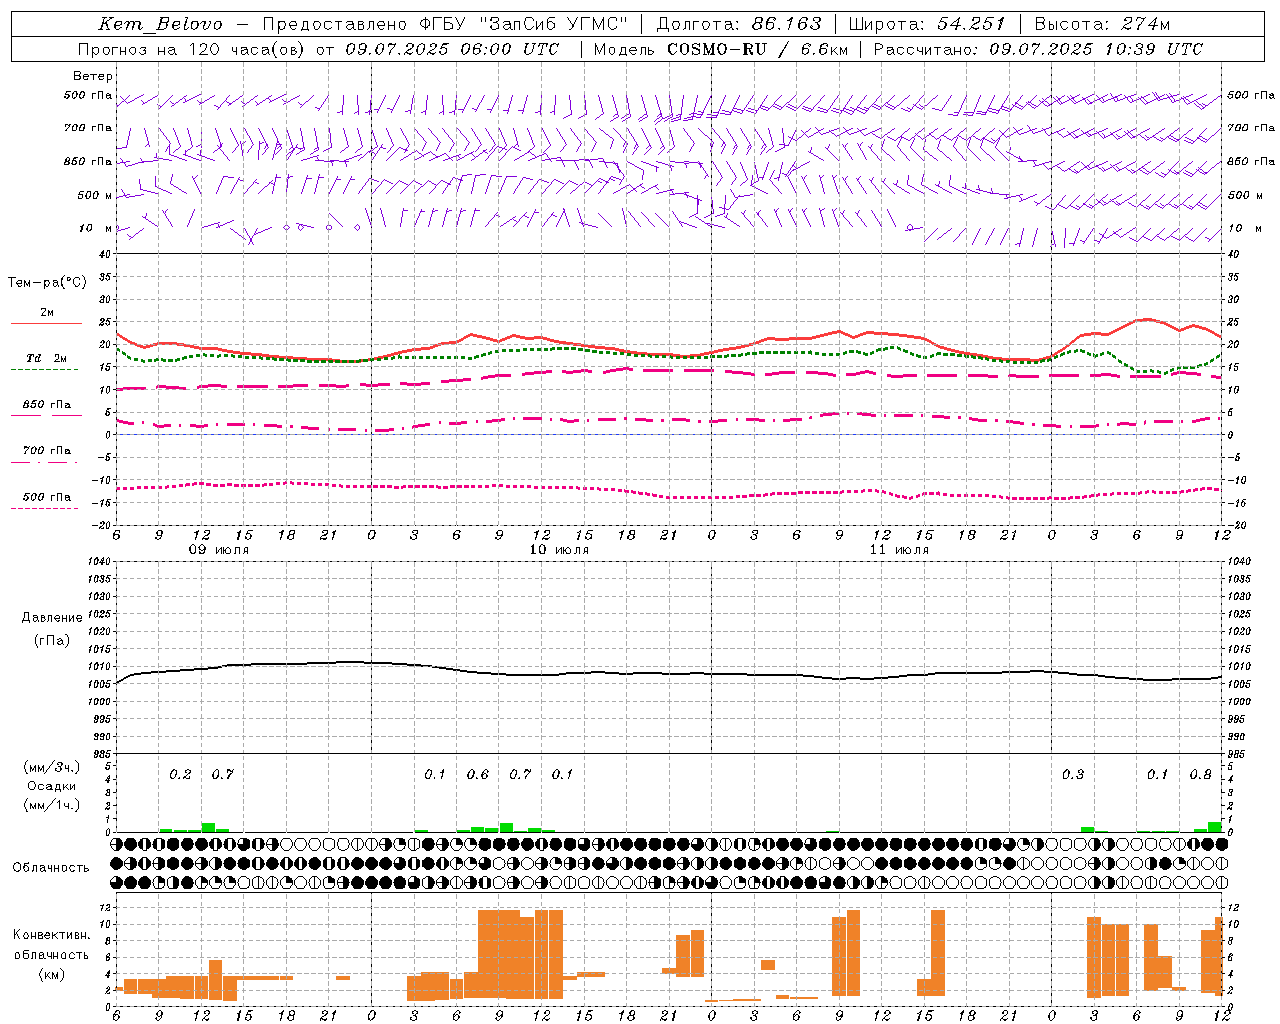Select 'Прогноз на 120 часа(ов)' forecast text
Image resolution: width=1280 pixels, height=1024 pixels.
(x=193, y=49)
